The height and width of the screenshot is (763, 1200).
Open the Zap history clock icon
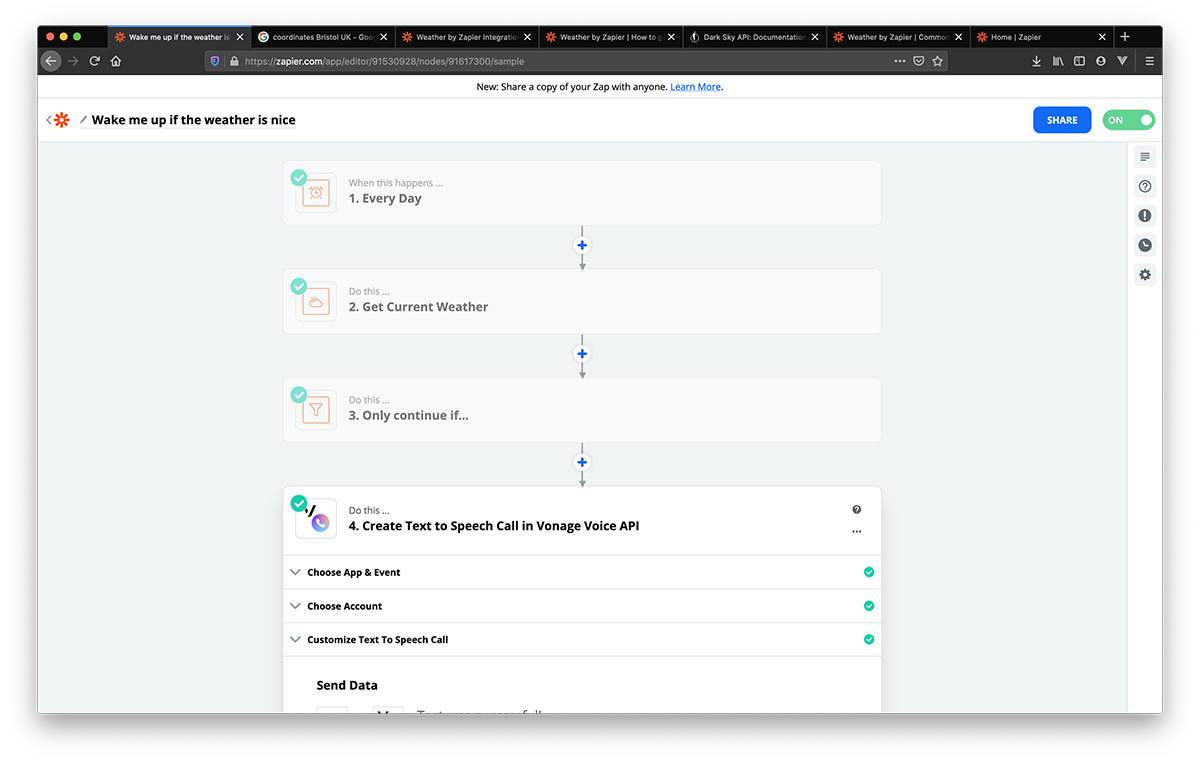click(x=1145, y=245)
